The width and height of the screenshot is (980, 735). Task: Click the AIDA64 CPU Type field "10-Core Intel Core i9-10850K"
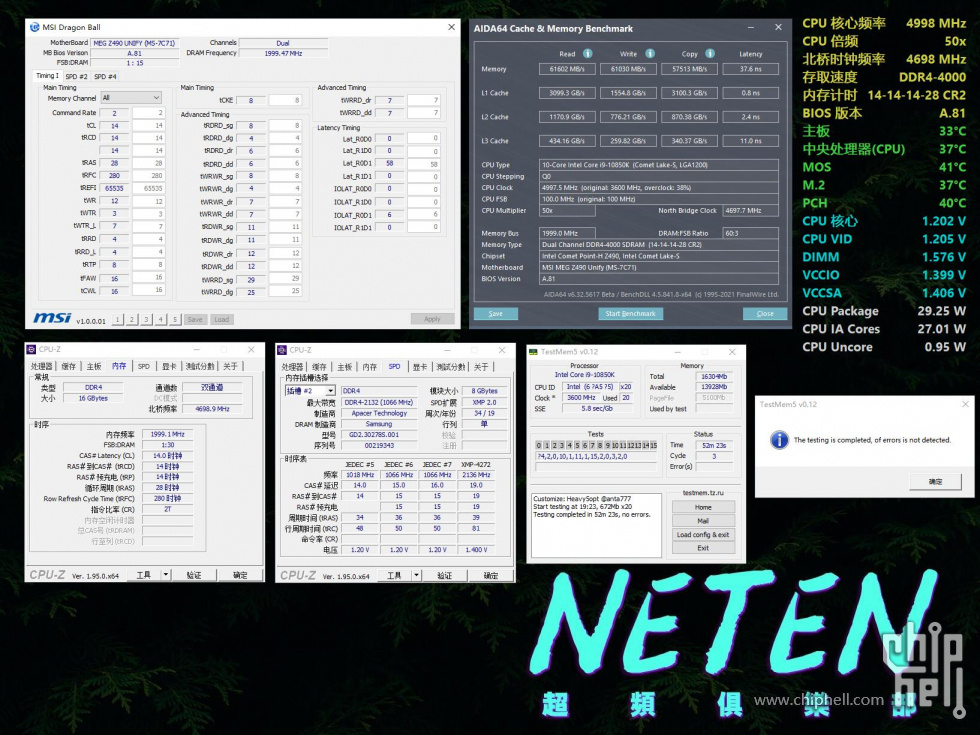tap(659, 165)
